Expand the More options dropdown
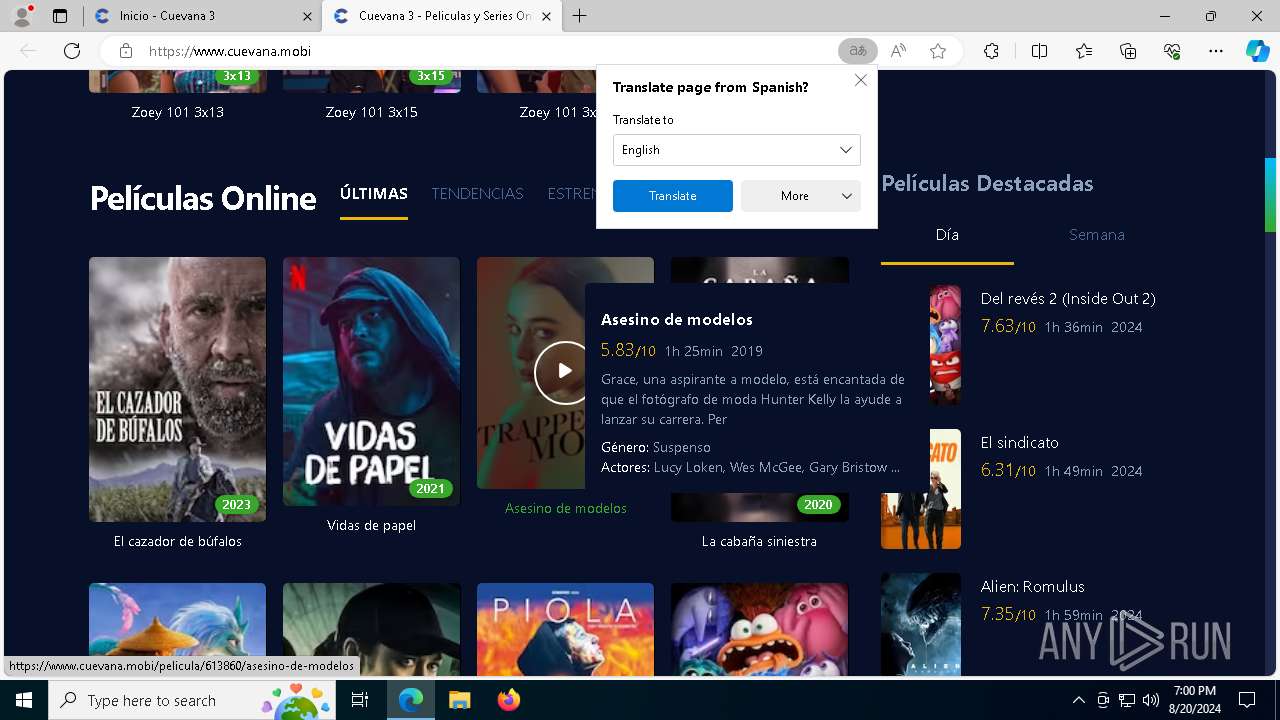Viewport: 1280px width, 720px height. point(801,196)
